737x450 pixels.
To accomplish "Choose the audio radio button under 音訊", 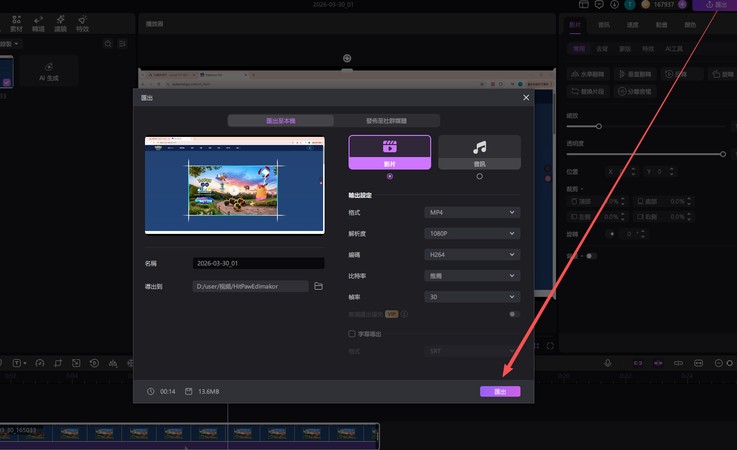I will (479, 176).
